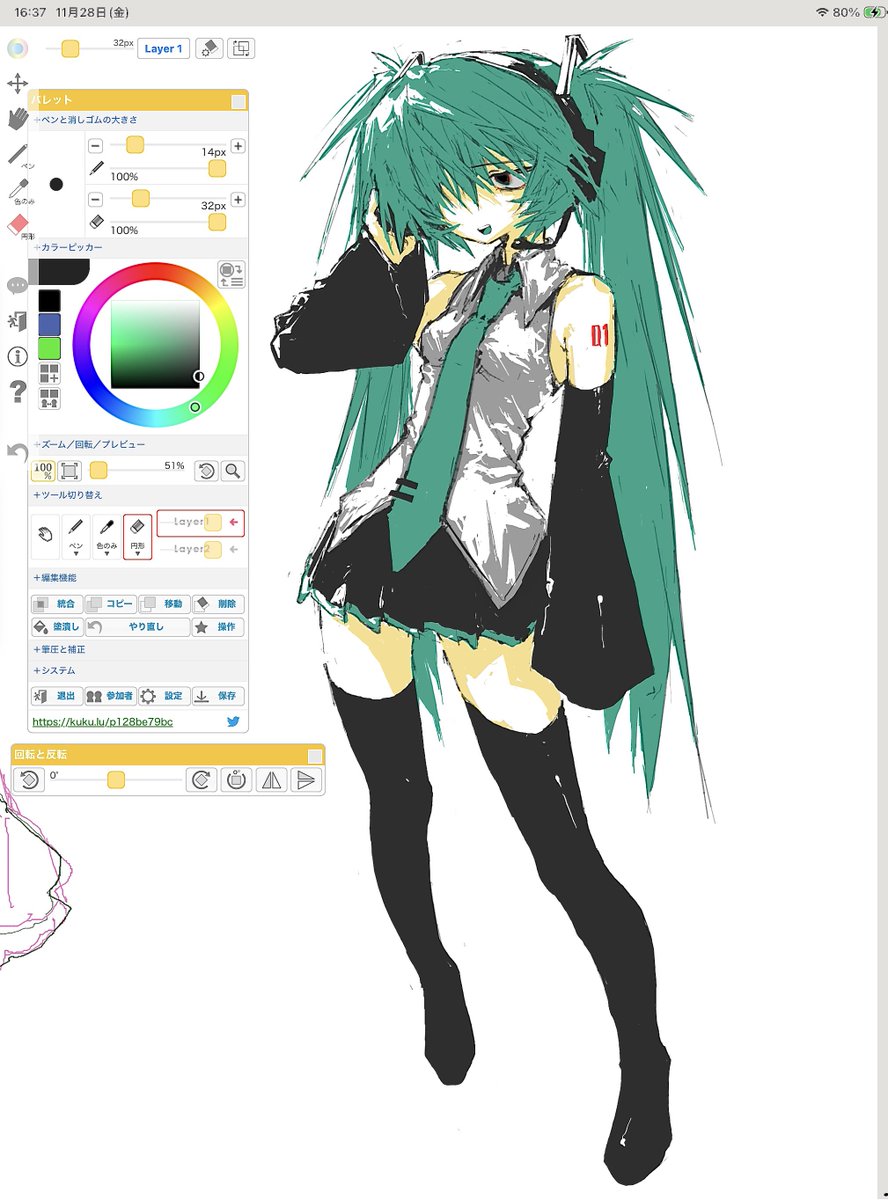This screenshot has height=1200, width=888.
Task: Rotate canvas counterclockwise in 回転と反転 panel
Action: (x=29, y=780)
